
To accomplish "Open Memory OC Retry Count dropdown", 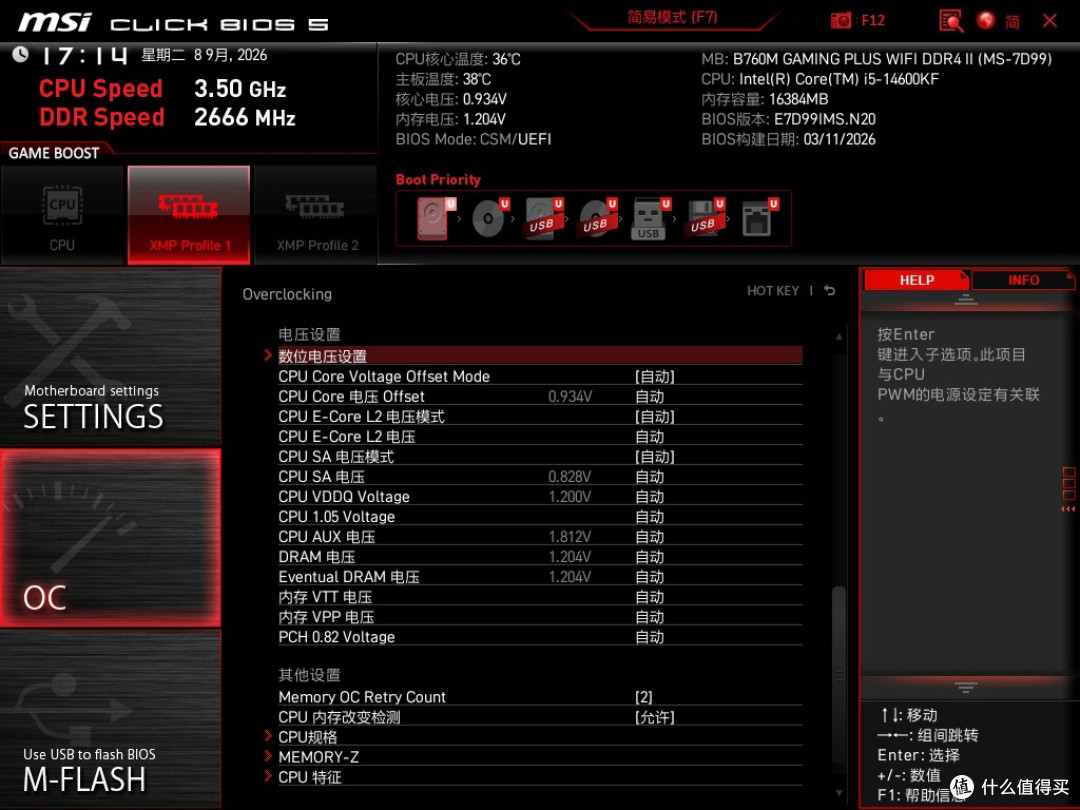I will tap(643, 696).
